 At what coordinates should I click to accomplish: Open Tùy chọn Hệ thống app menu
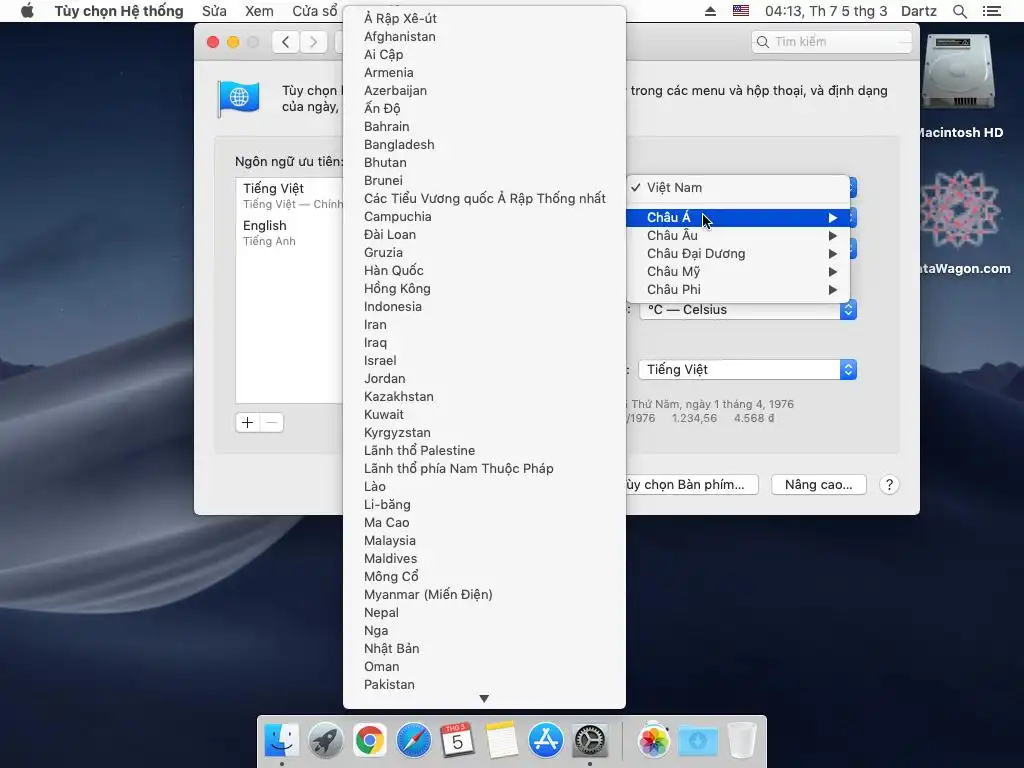(119, 11)
